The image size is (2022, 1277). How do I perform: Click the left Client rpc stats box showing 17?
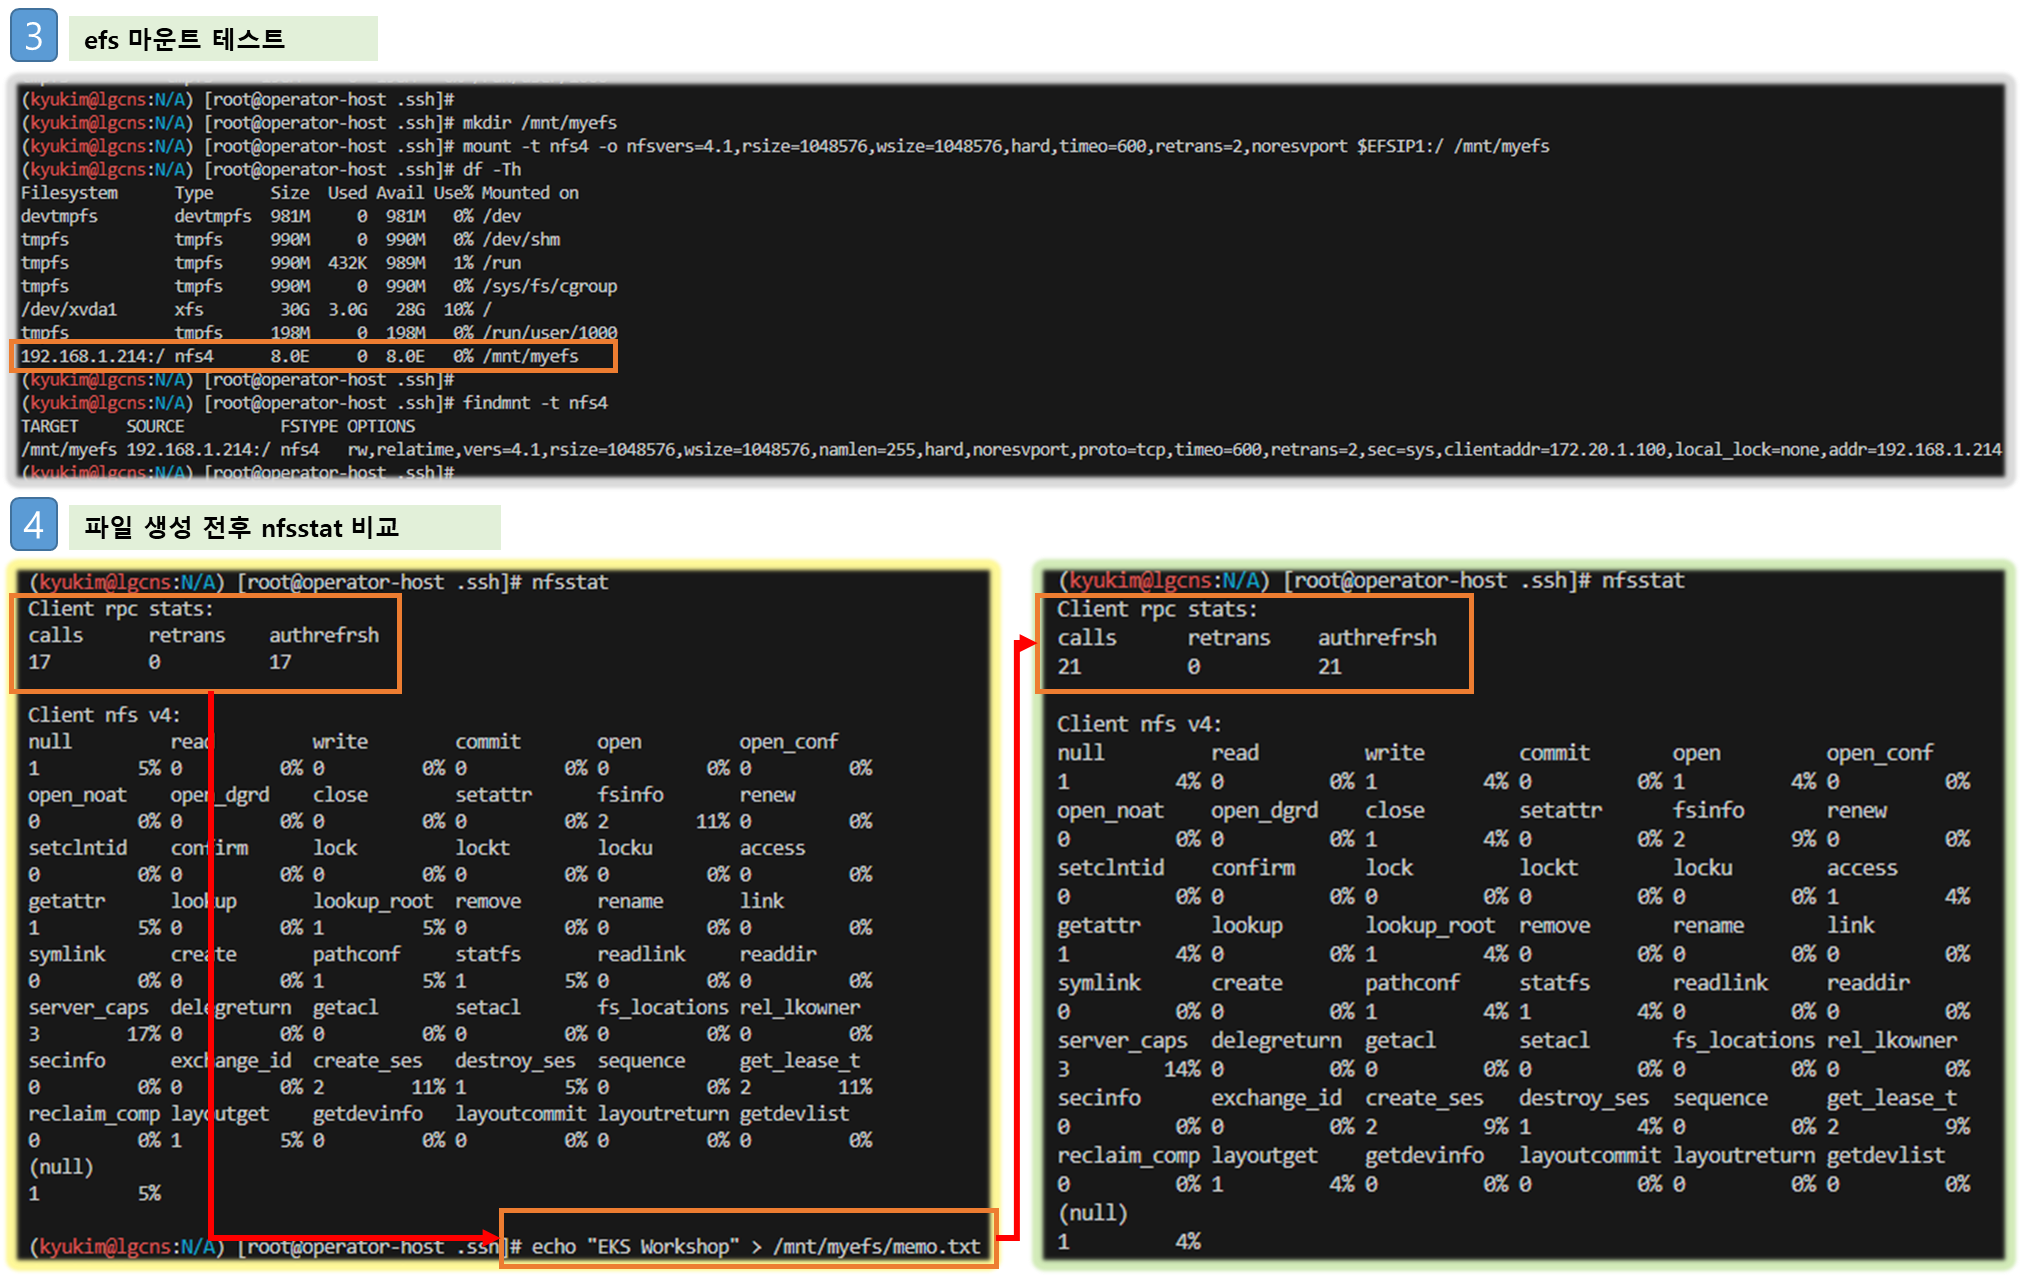(x=205, y=643)
